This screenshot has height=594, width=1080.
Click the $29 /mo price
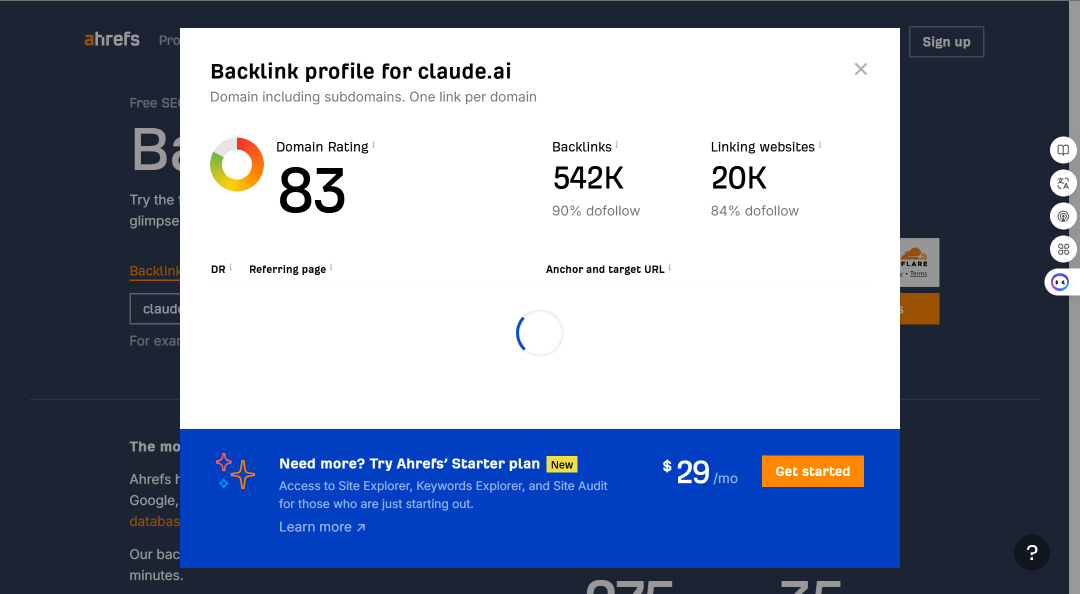tap(700, 473)
